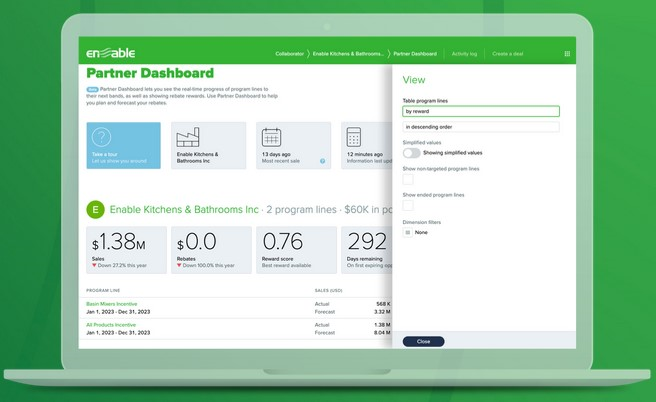The image size is (656, 402).
Task: Click the calculator icon on info card
Action: coord(354,137)
